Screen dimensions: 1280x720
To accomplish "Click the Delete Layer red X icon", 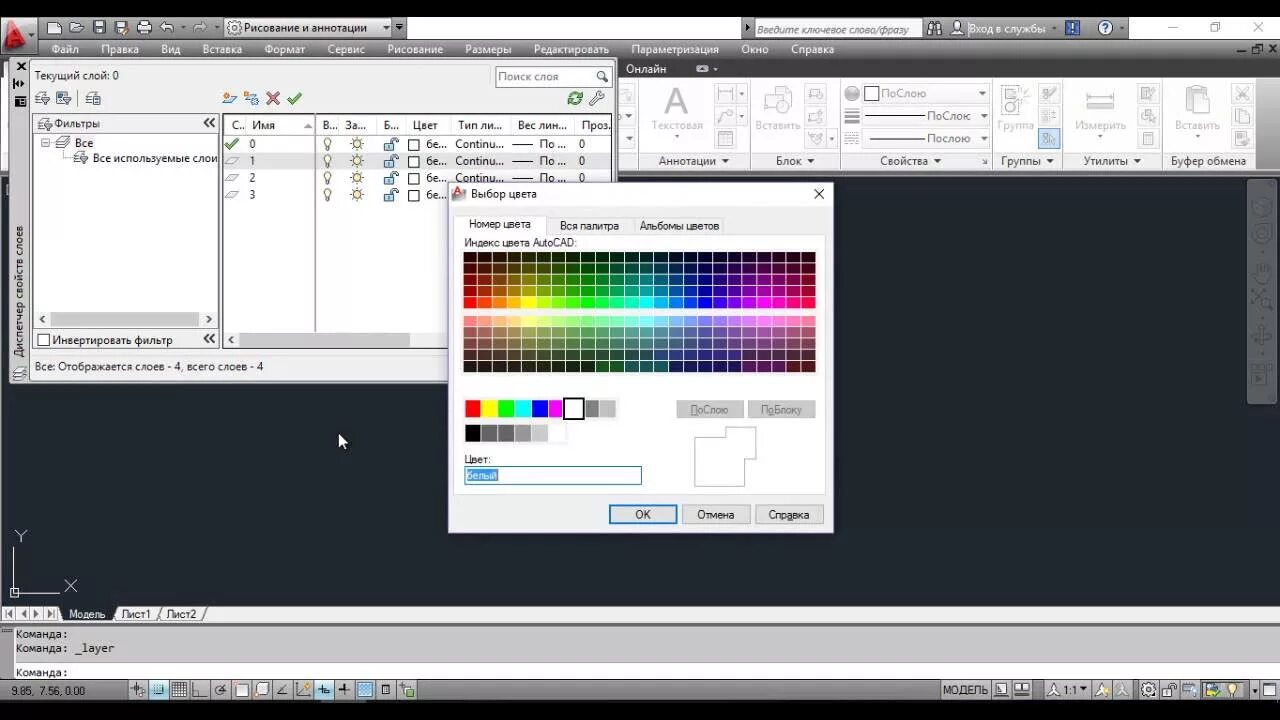I will 272,98.
